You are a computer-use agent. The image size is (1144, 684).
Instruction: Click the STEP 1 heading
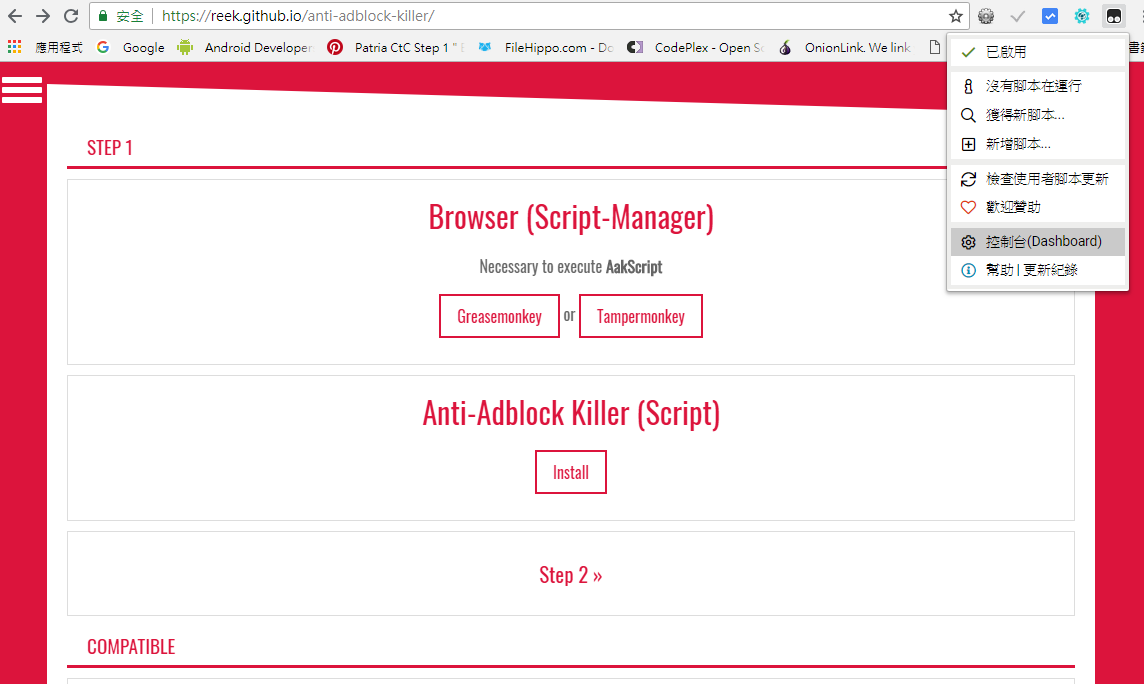(109, 148)
